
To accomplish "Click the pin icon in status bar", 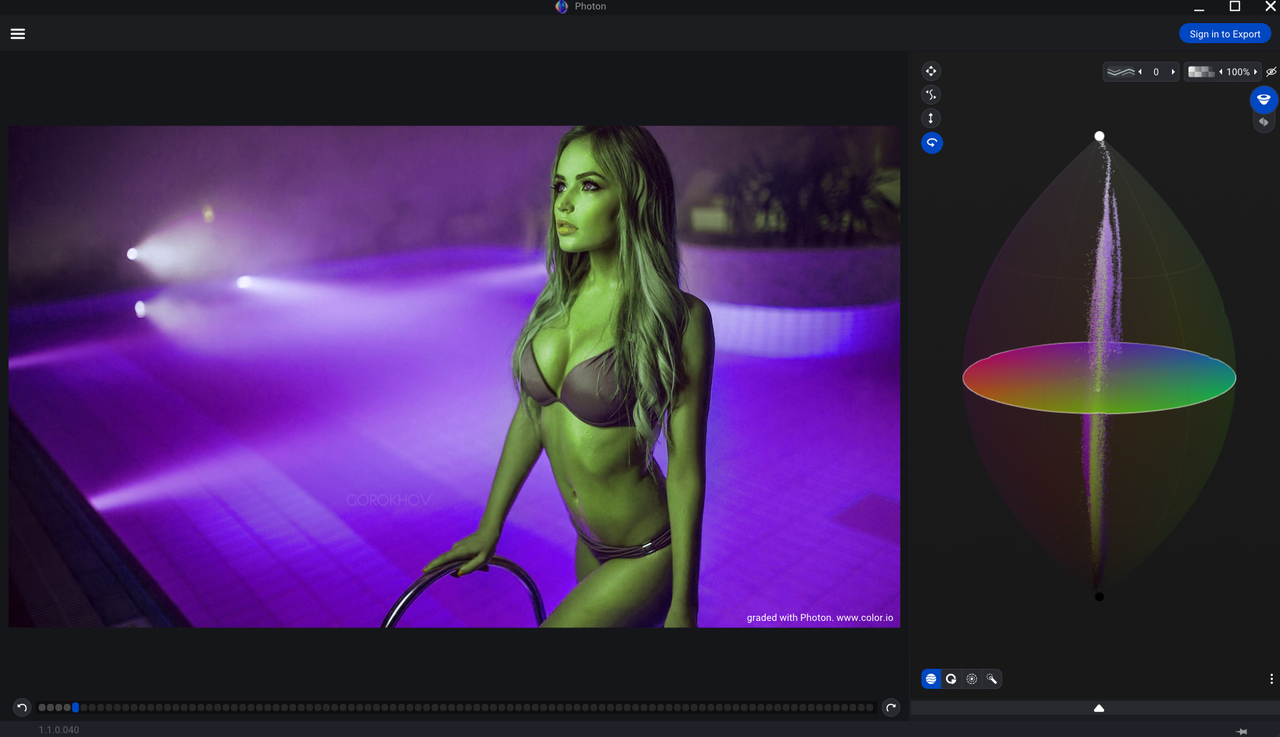I will [1242, 731].
